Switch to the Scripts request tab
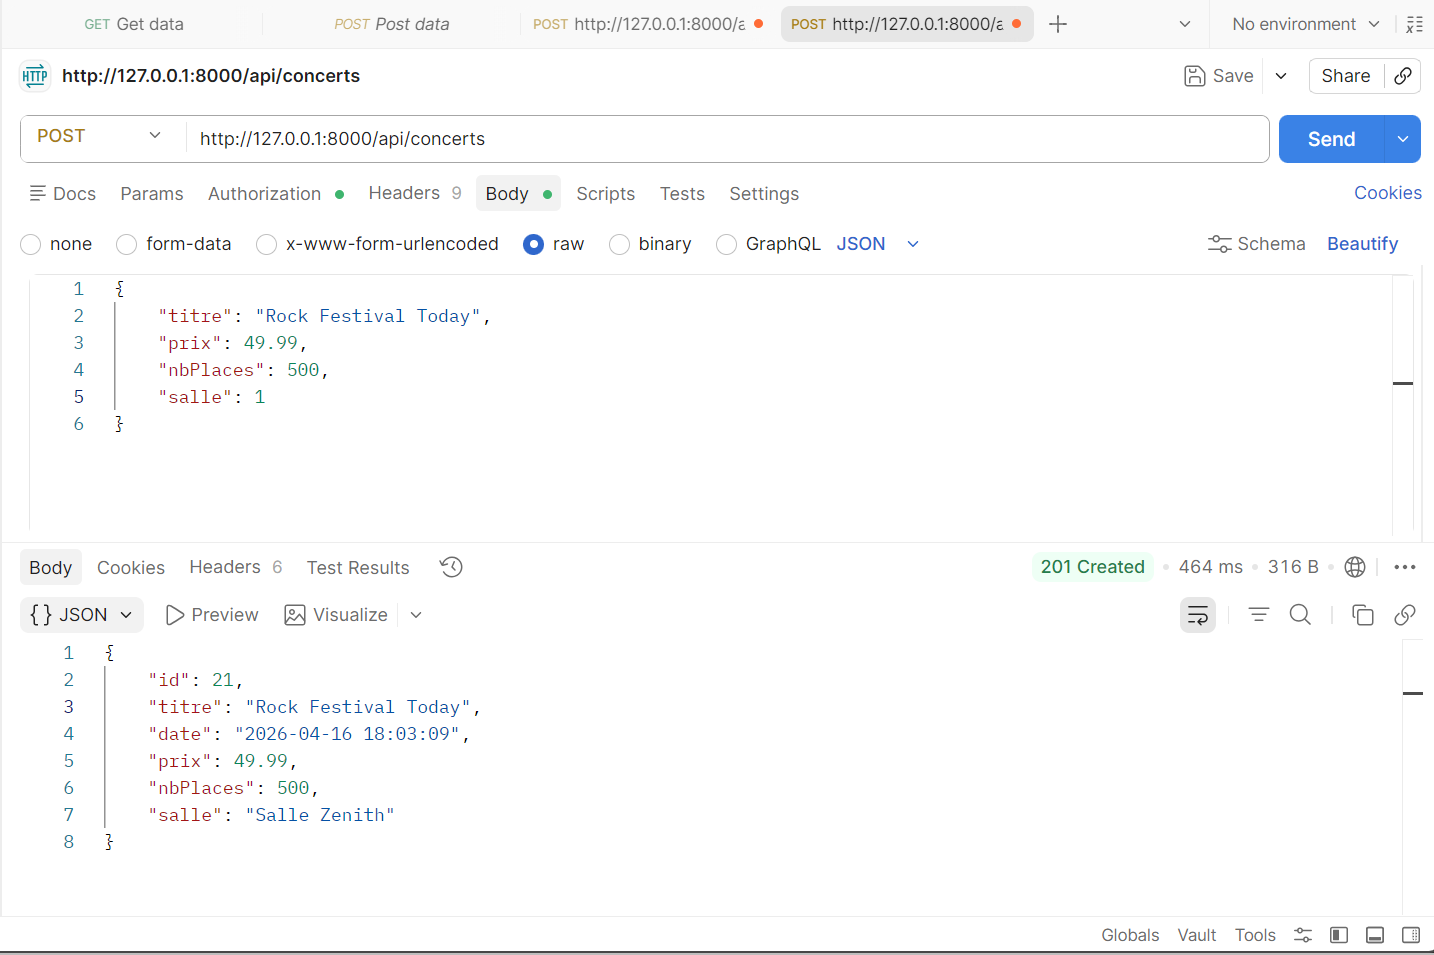This screenshot has width=1434, height=955. (605, 194)
